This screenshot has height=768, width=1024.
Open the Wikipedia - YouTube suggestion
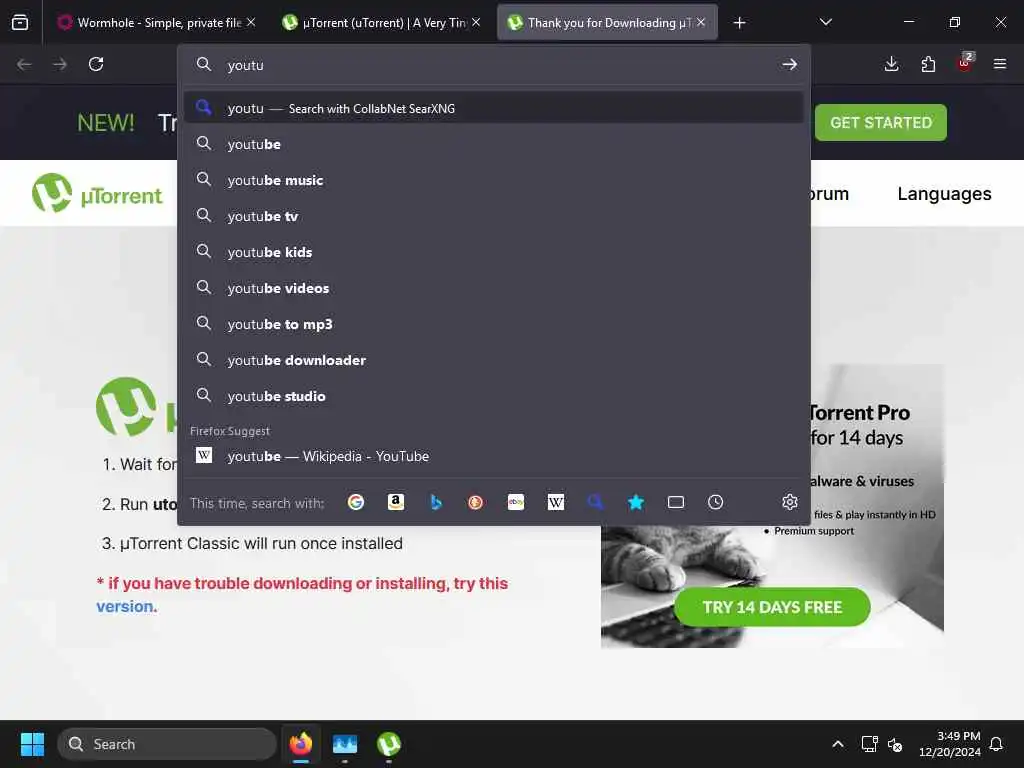pyautogui.click(x=494, y=456)
